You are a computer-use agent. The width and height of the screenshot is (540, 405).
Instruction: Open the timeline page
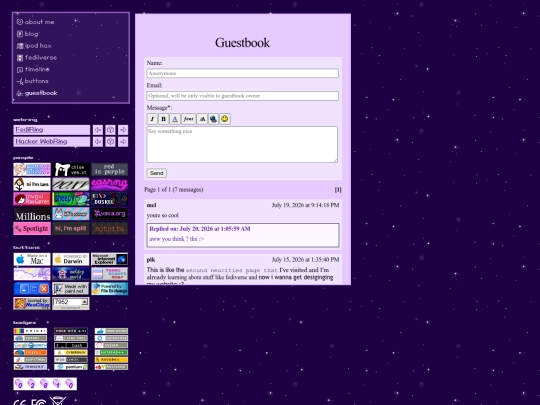[x=33, y=69]
